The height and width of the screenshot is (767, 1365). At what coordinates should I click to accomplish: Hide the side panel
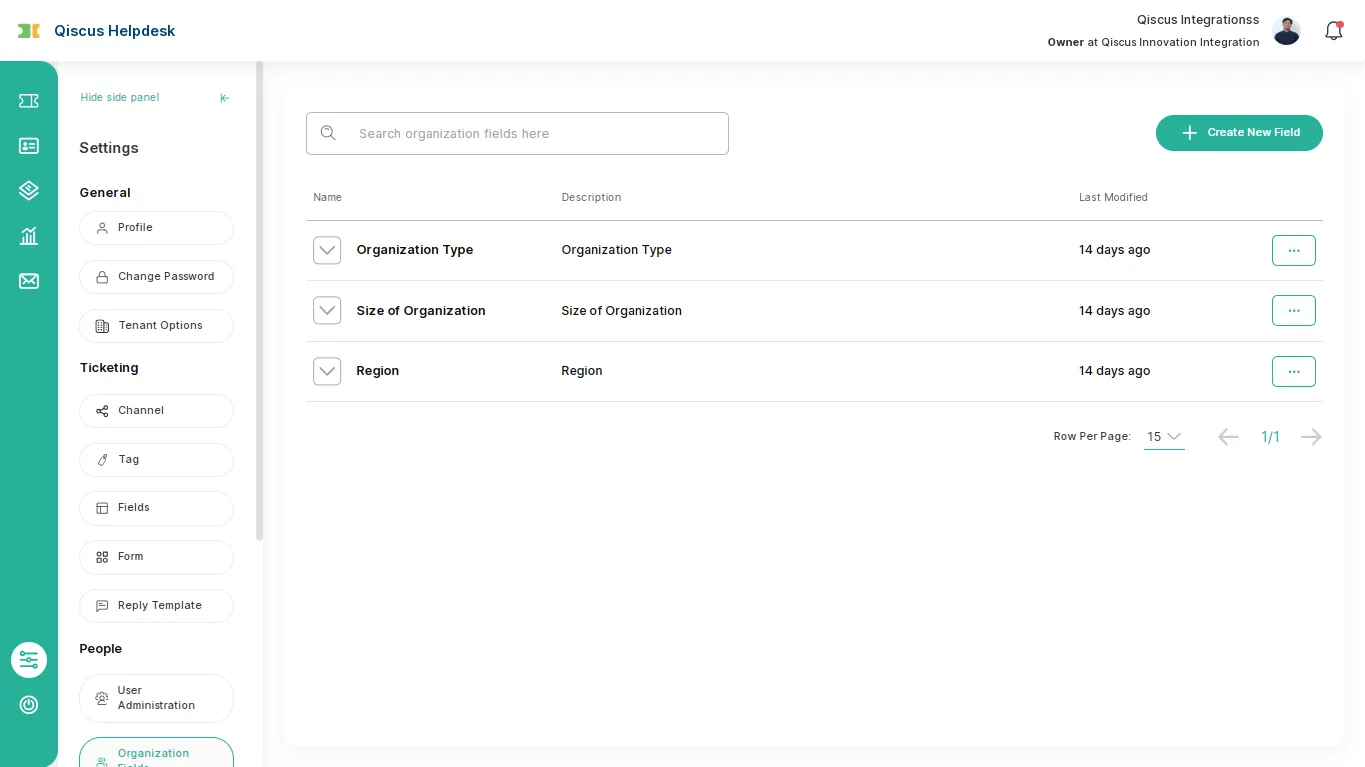tap(155, 98)
